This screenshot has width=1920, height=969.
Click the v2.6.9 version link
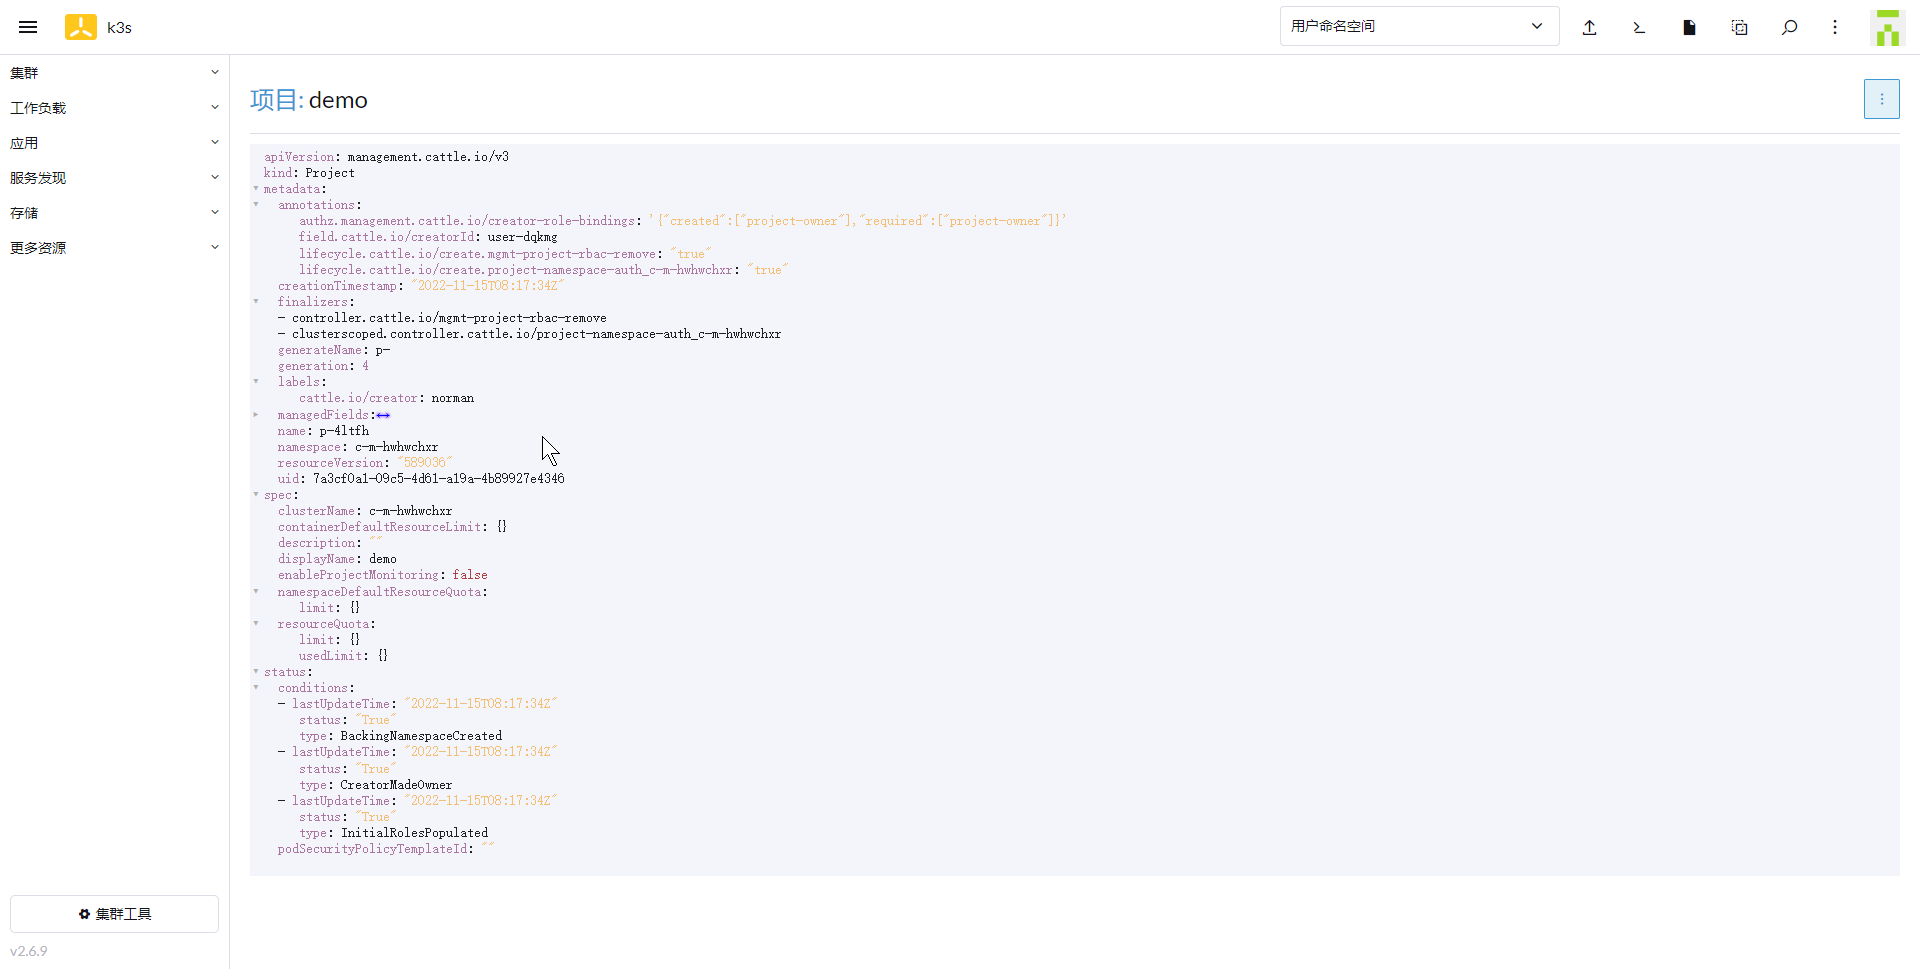coord(29,951)
